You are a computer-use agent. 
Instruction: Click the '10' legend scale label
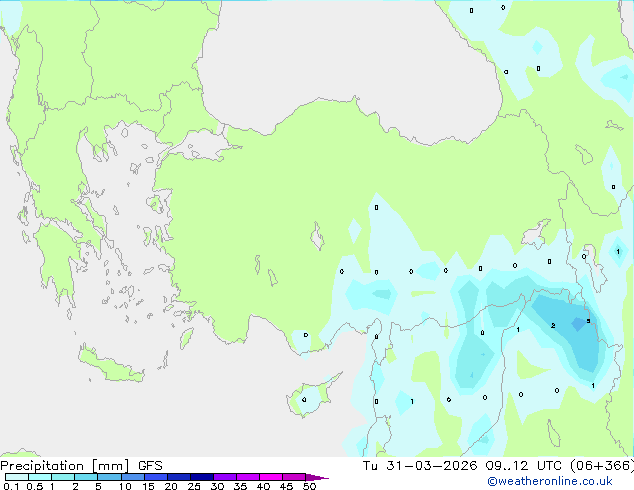pos(125,486)
